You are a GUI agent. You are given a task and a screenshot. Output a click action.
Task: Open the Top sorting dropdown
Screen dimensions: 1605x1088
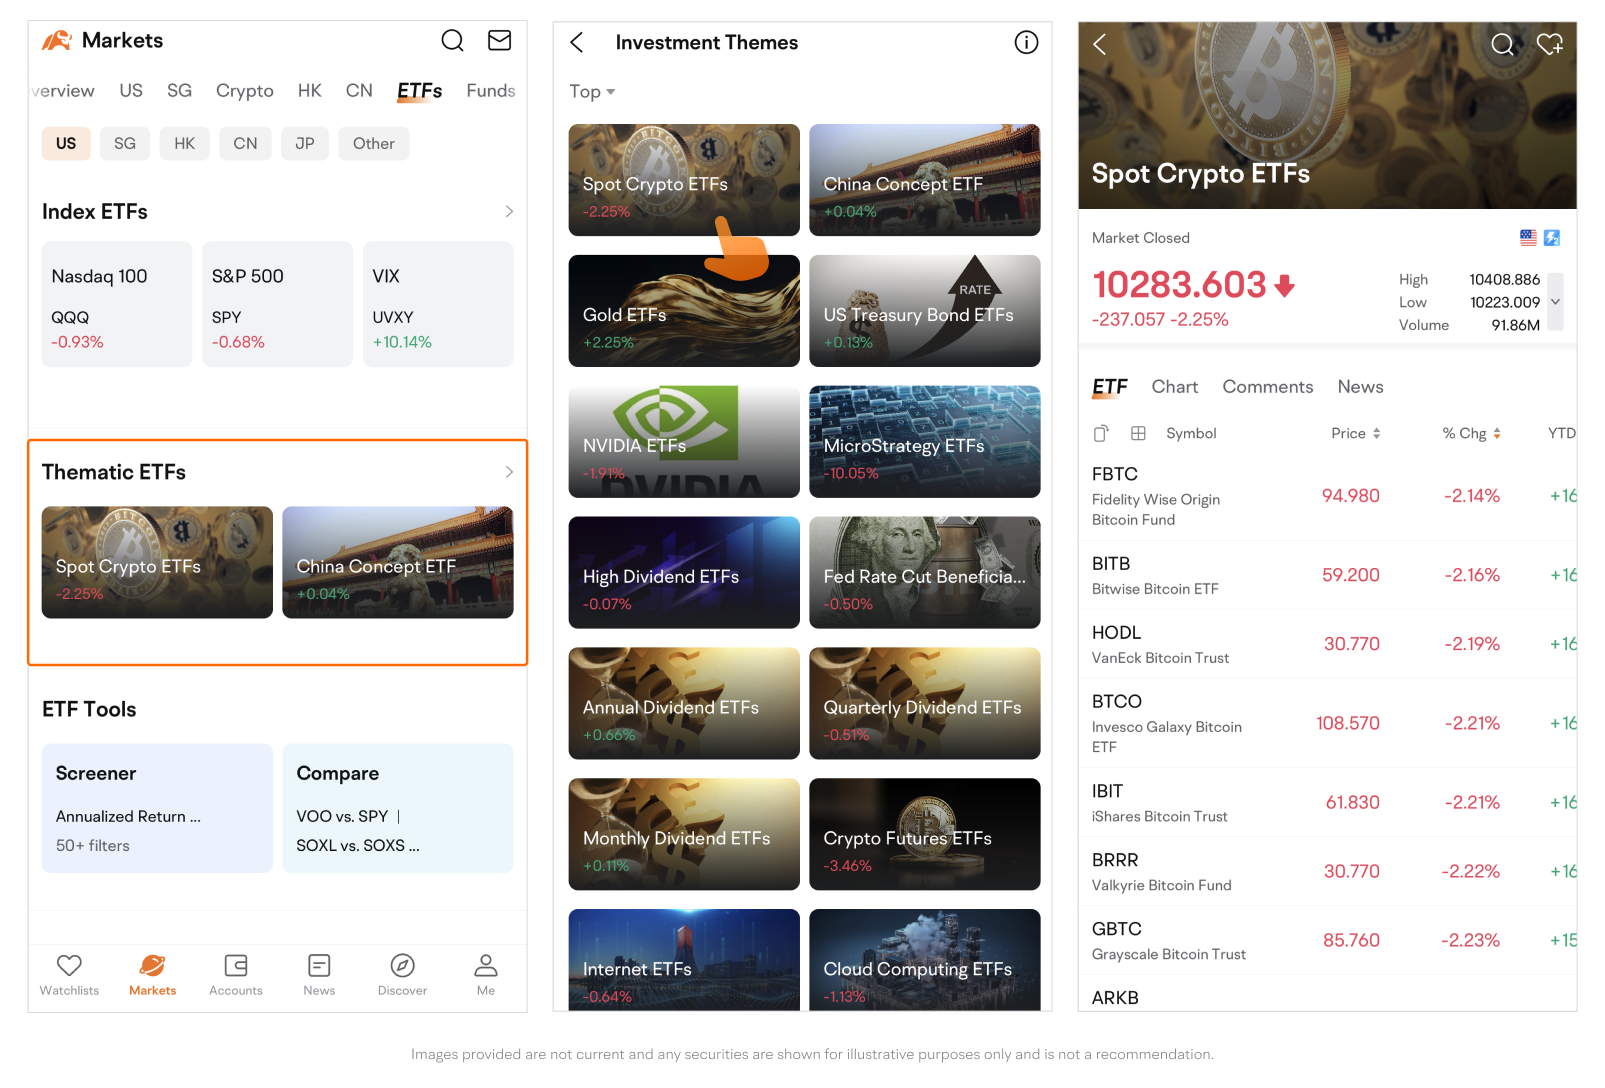(592, 92)
